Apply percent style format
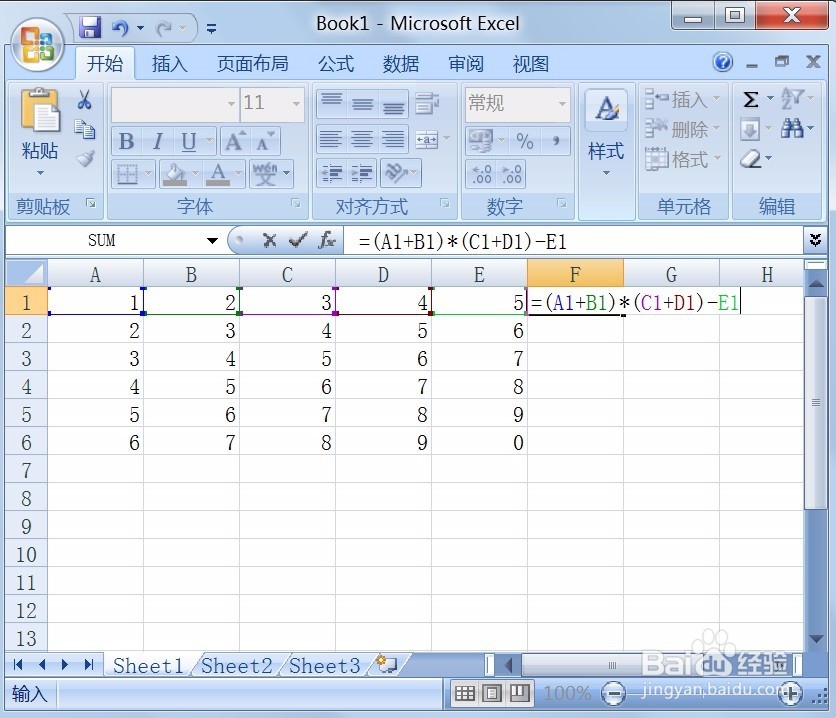This screenshot has height=718, width=836. click(x=525, y=141)
